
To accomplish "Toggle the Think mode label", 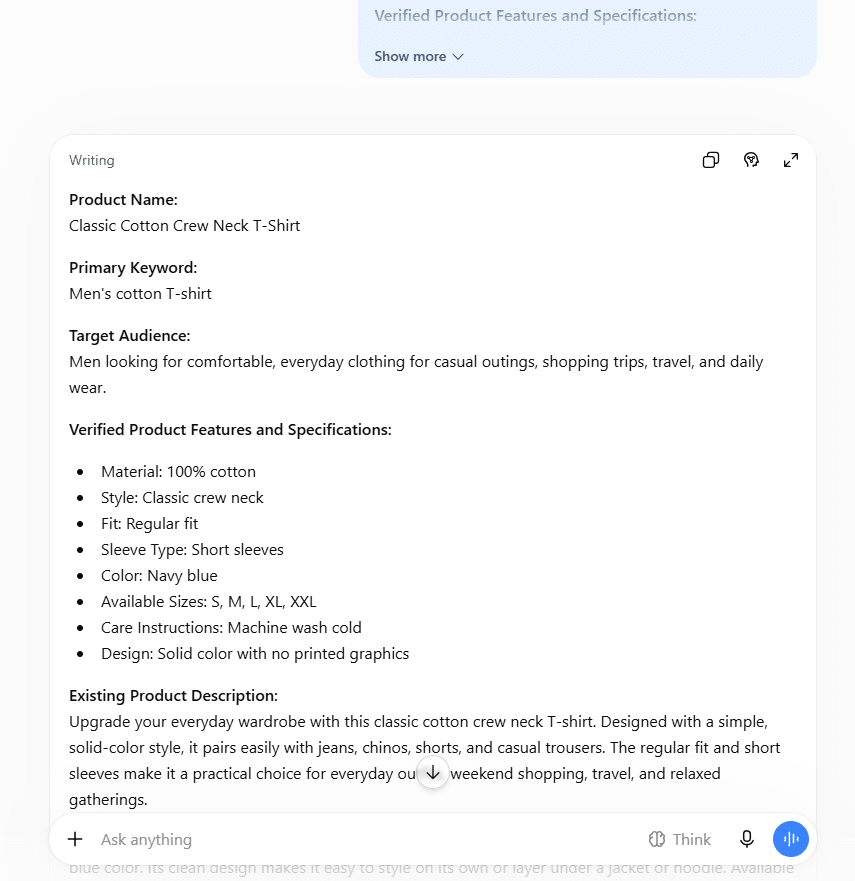I will point(692,839).
